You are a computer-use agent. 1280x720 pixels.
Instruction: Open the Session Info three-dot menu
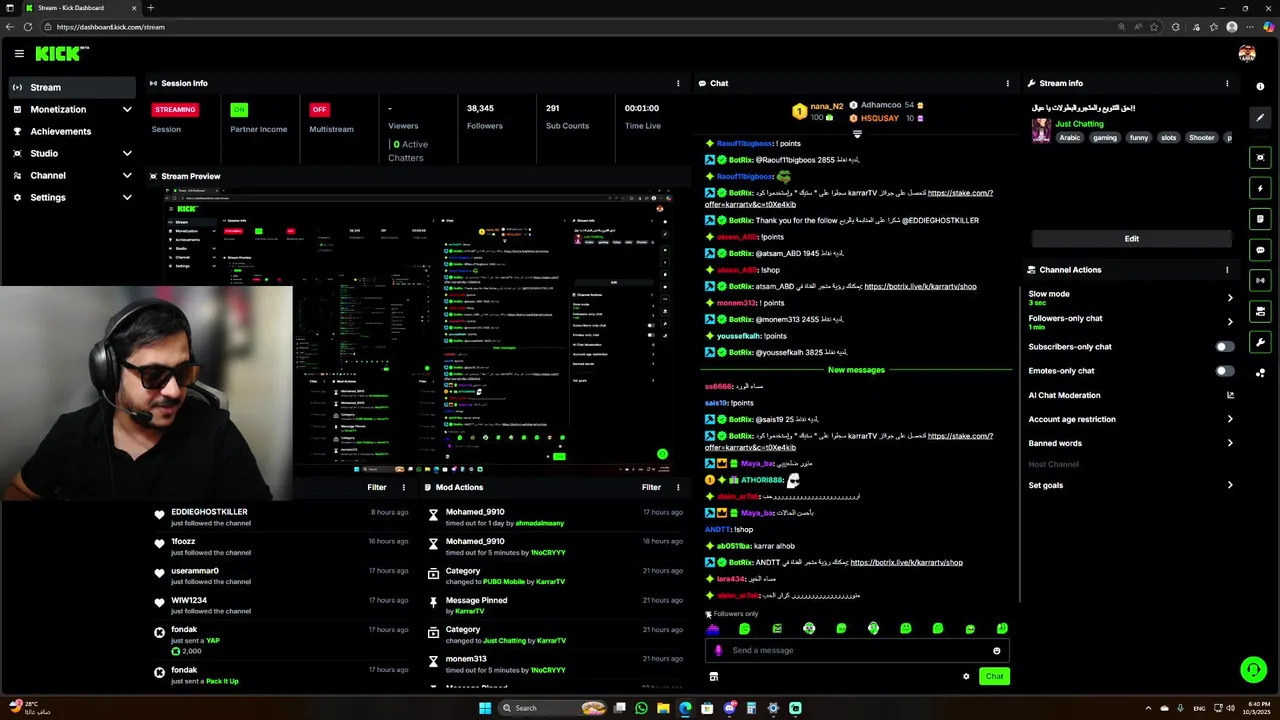pos(678,83)
